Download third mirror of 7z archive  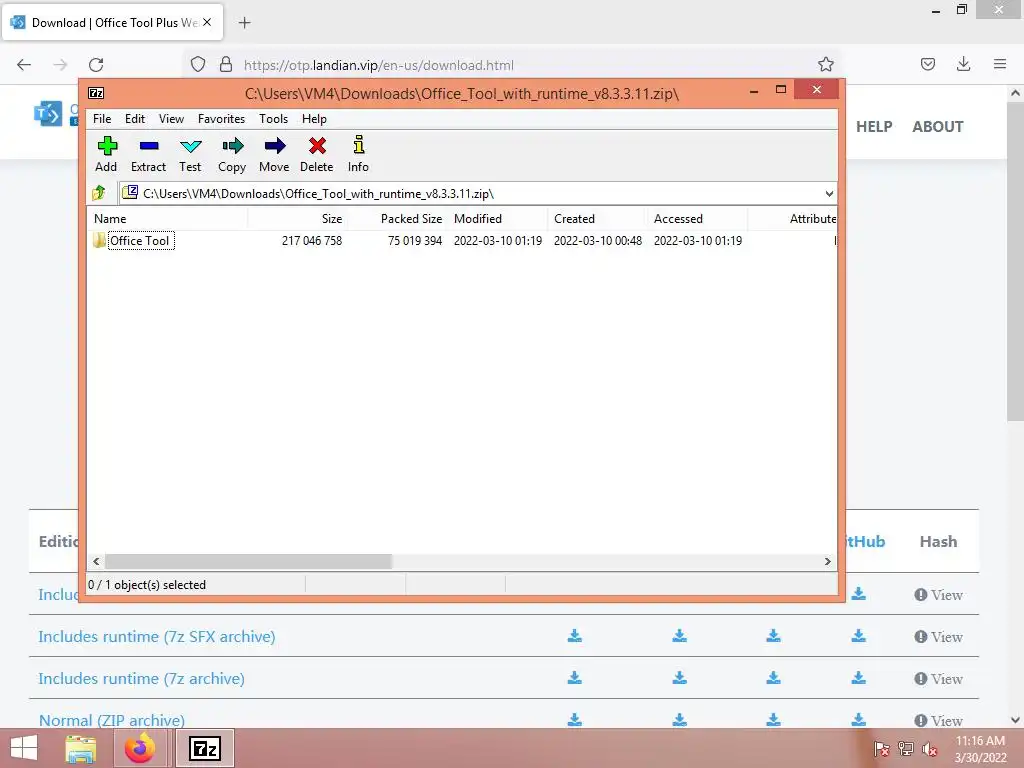click(x=774, y=678)
